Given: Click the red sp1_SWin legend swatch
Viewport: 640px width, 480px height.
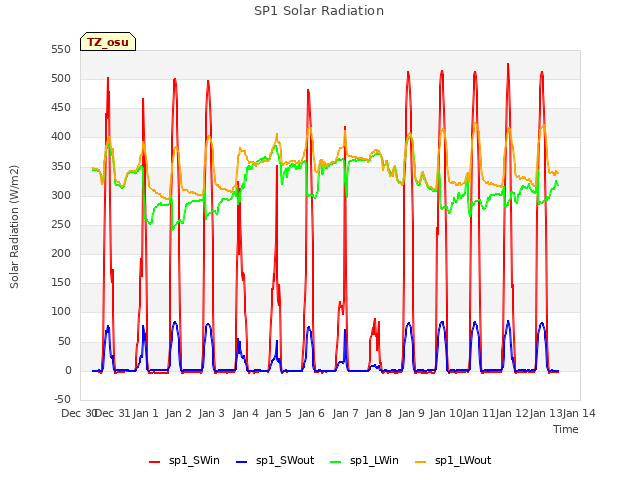Looking at the screenshot, I should pos(154,462).
